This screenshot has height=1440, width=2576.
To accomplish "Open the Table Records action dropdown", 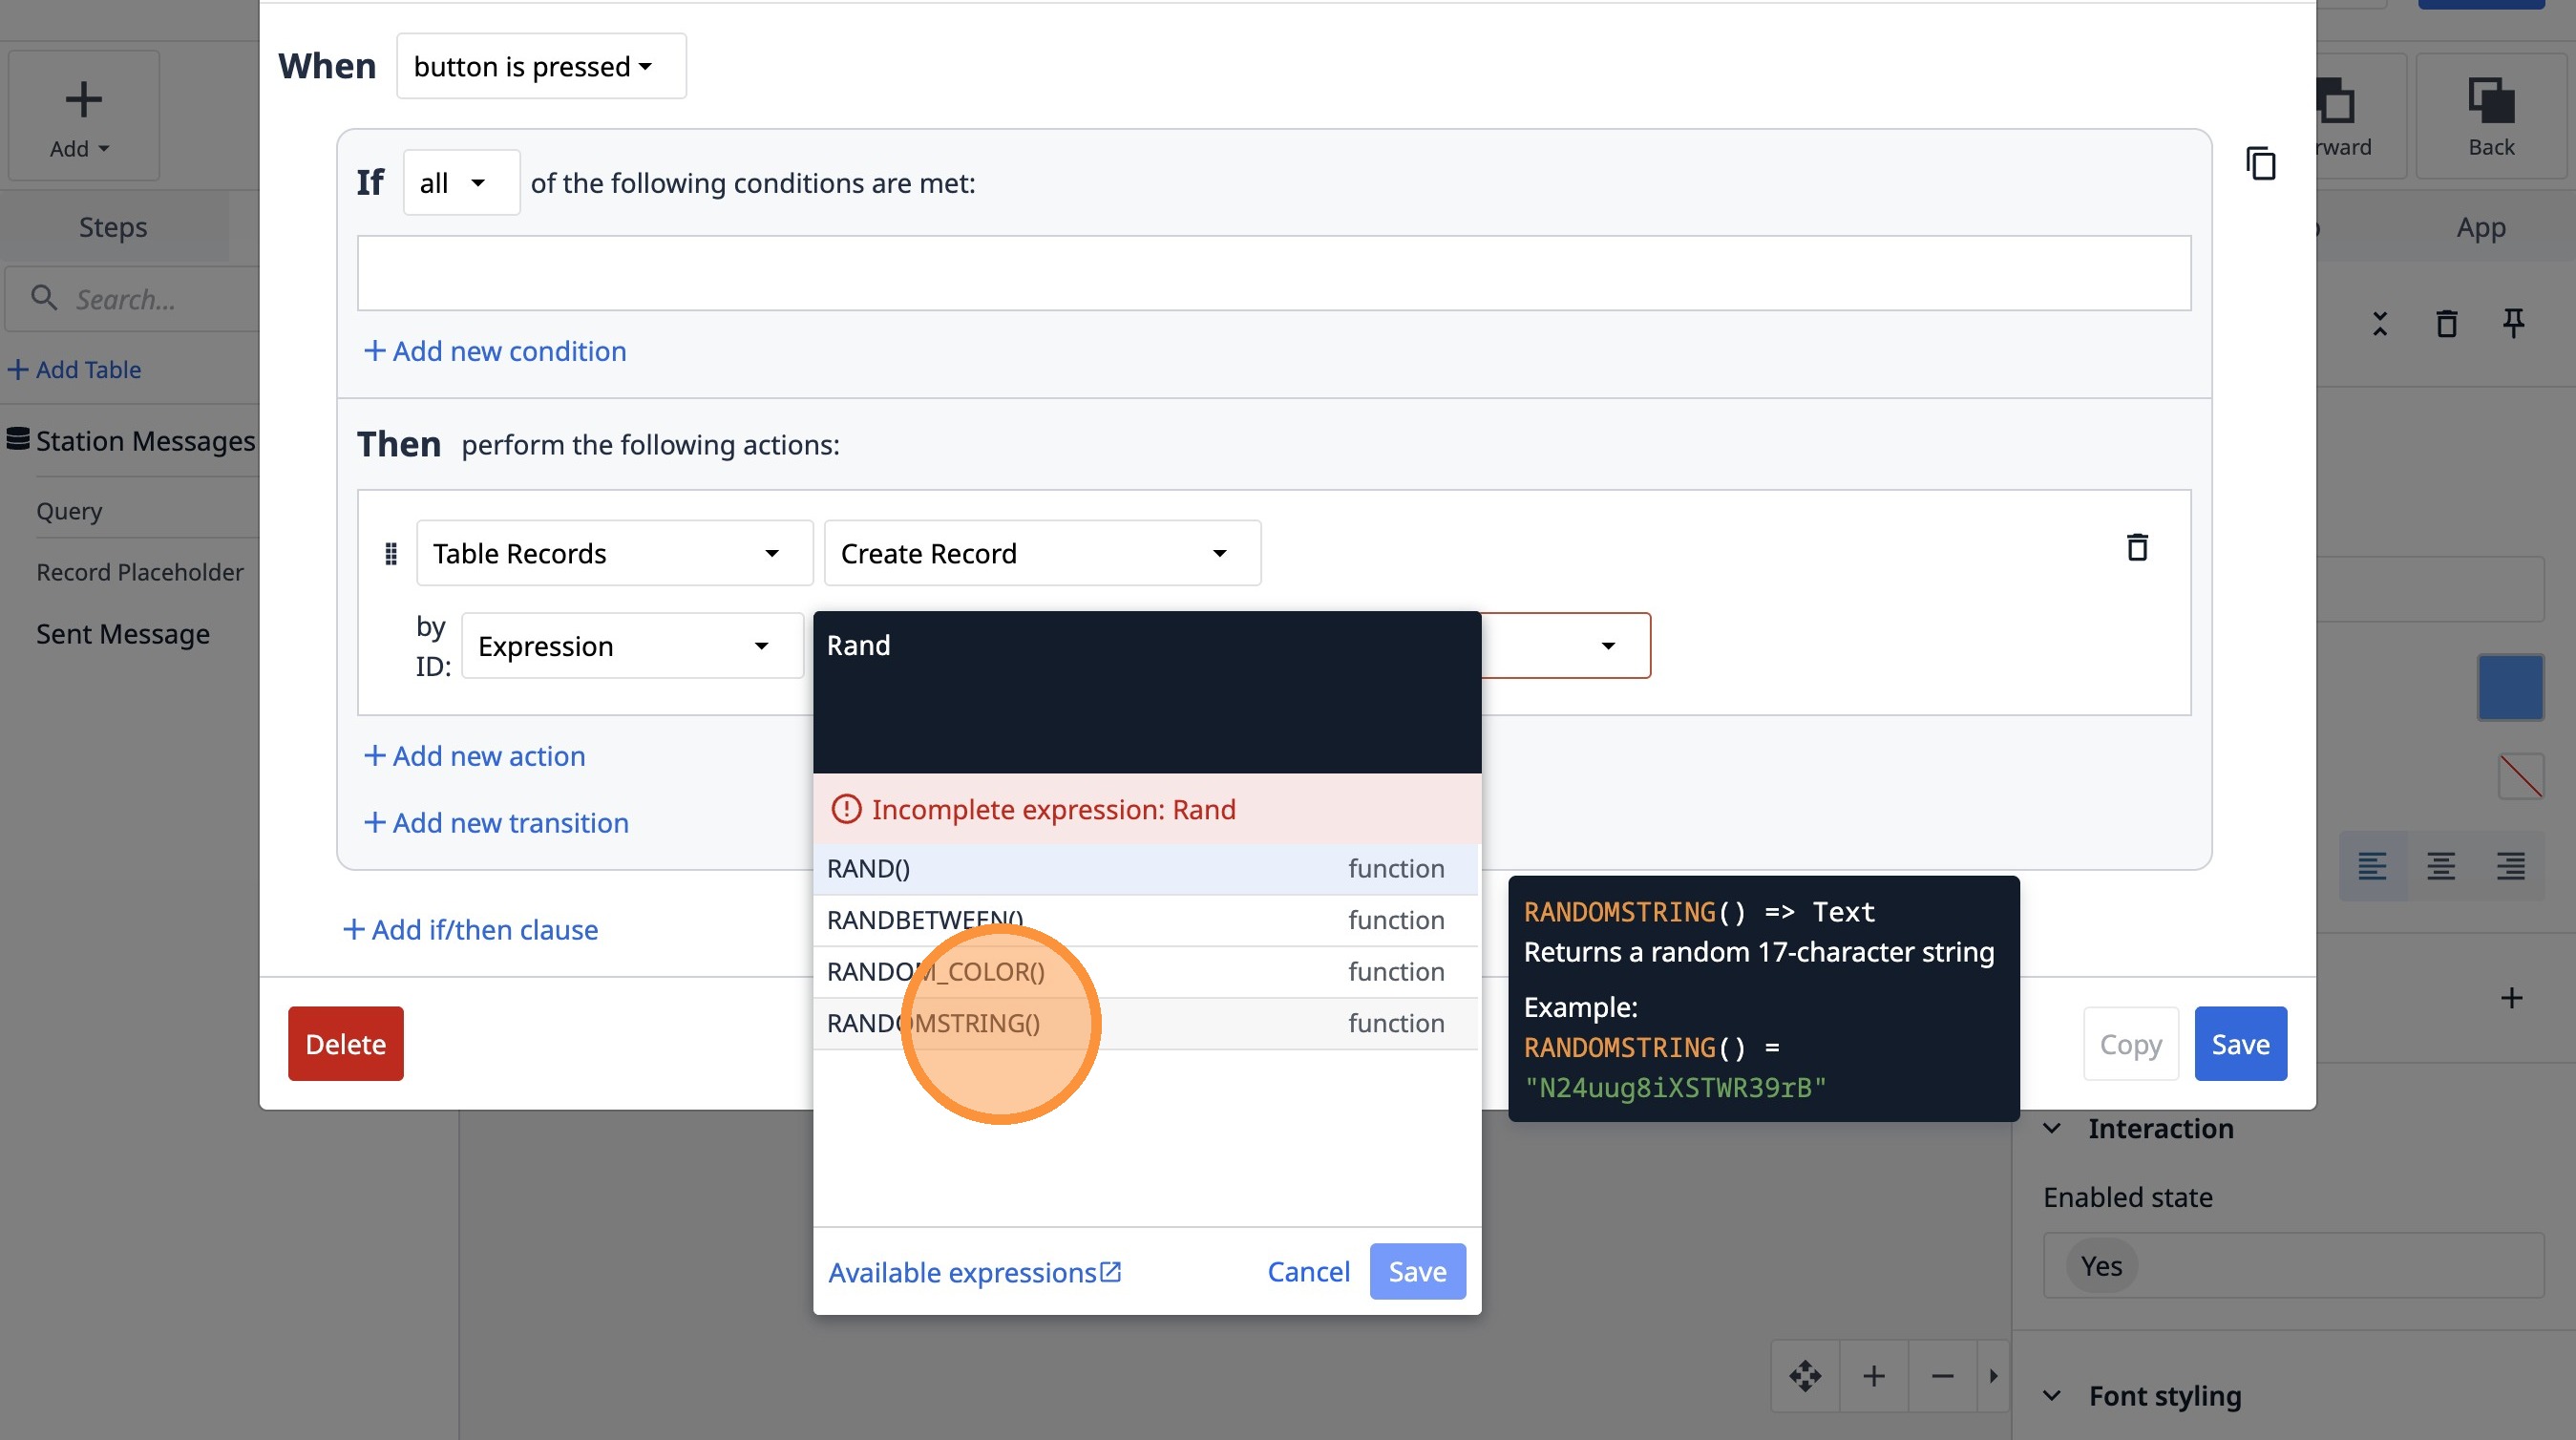I will [614, 553].
